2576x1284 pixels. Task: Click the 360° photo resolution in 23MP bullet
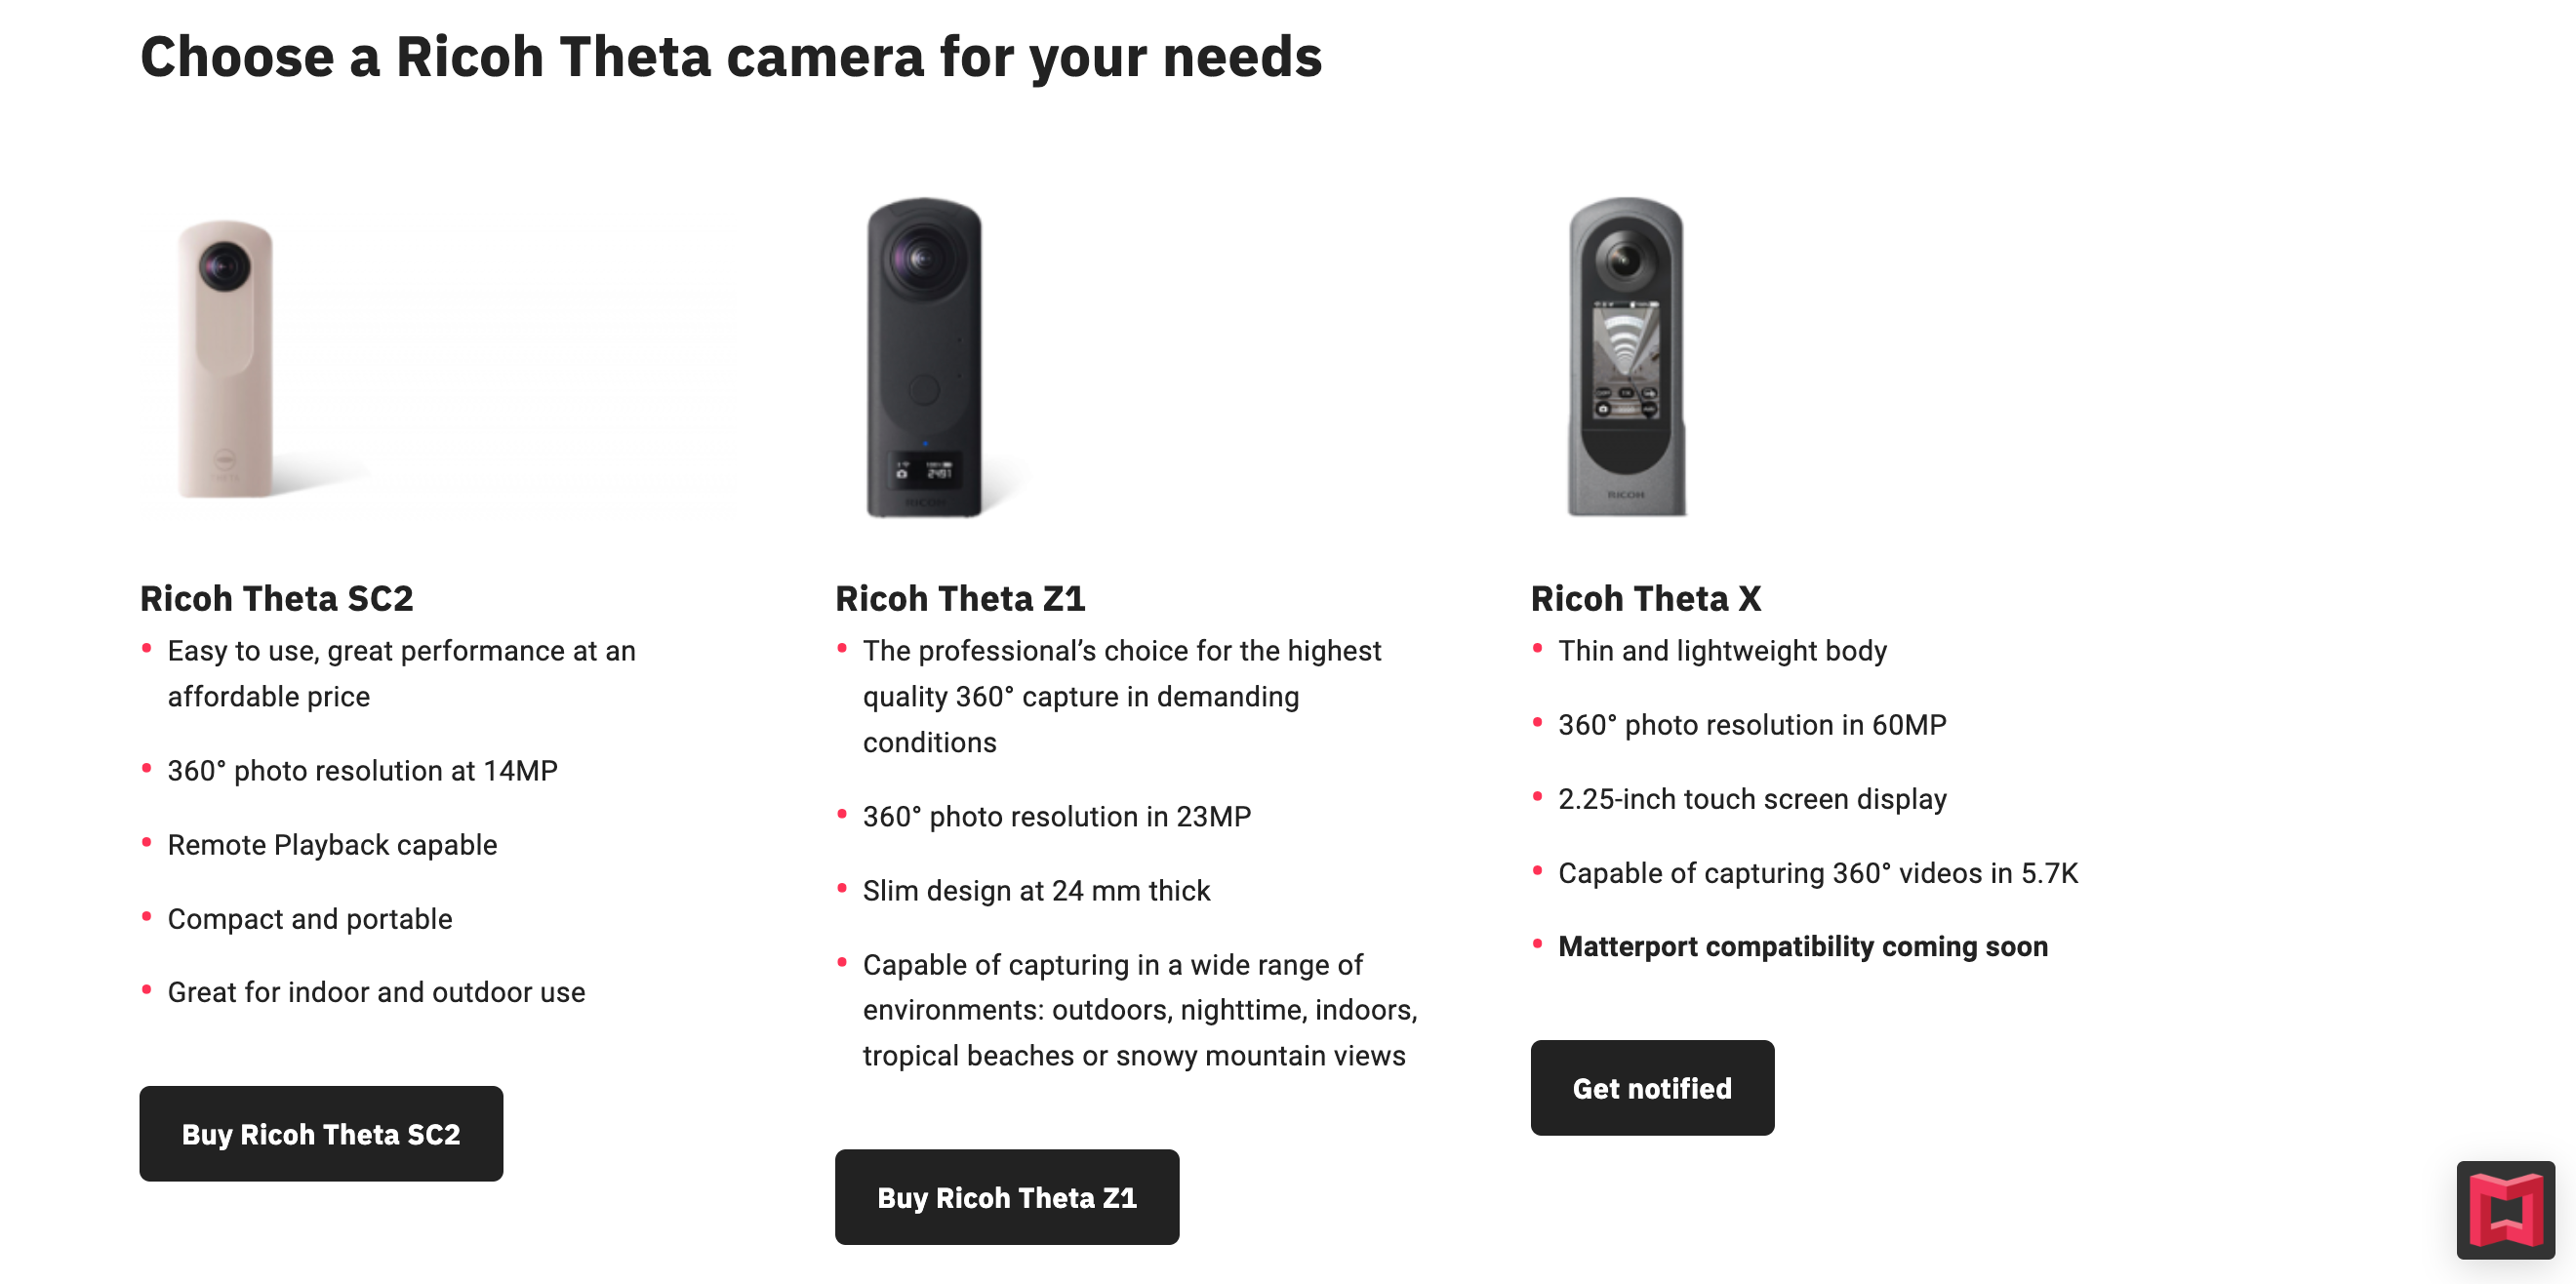(x=1057, y=816)
